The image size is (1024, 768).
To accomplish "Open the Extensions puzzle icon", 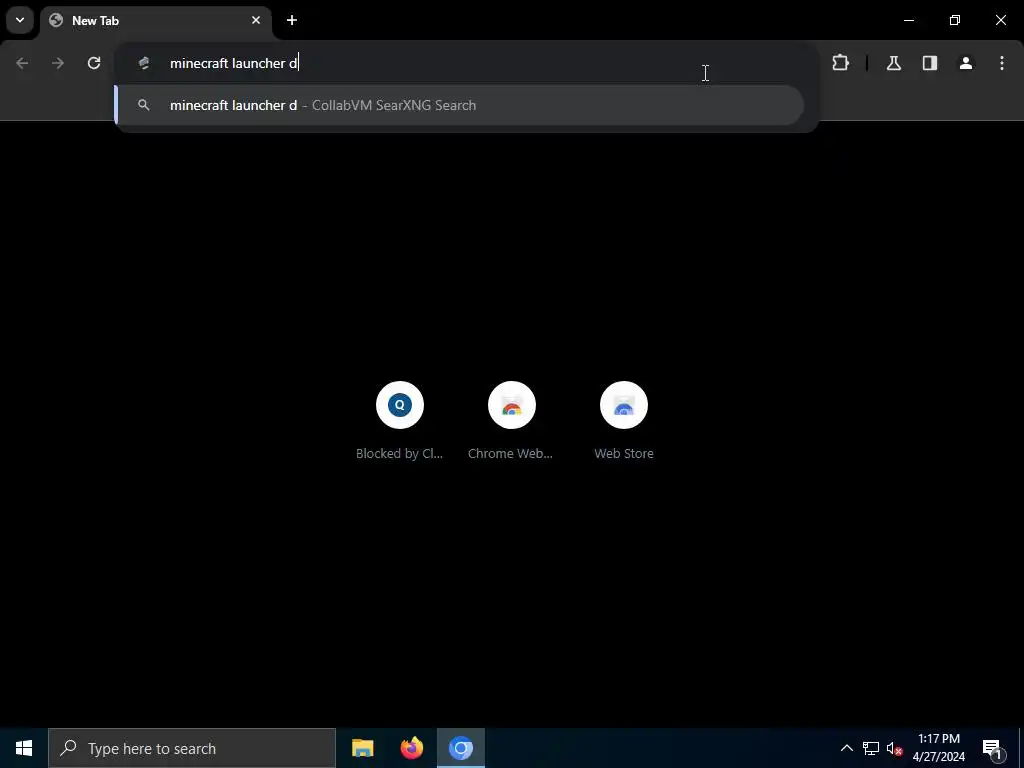I will pyautogui.click(x=840, y=63).
